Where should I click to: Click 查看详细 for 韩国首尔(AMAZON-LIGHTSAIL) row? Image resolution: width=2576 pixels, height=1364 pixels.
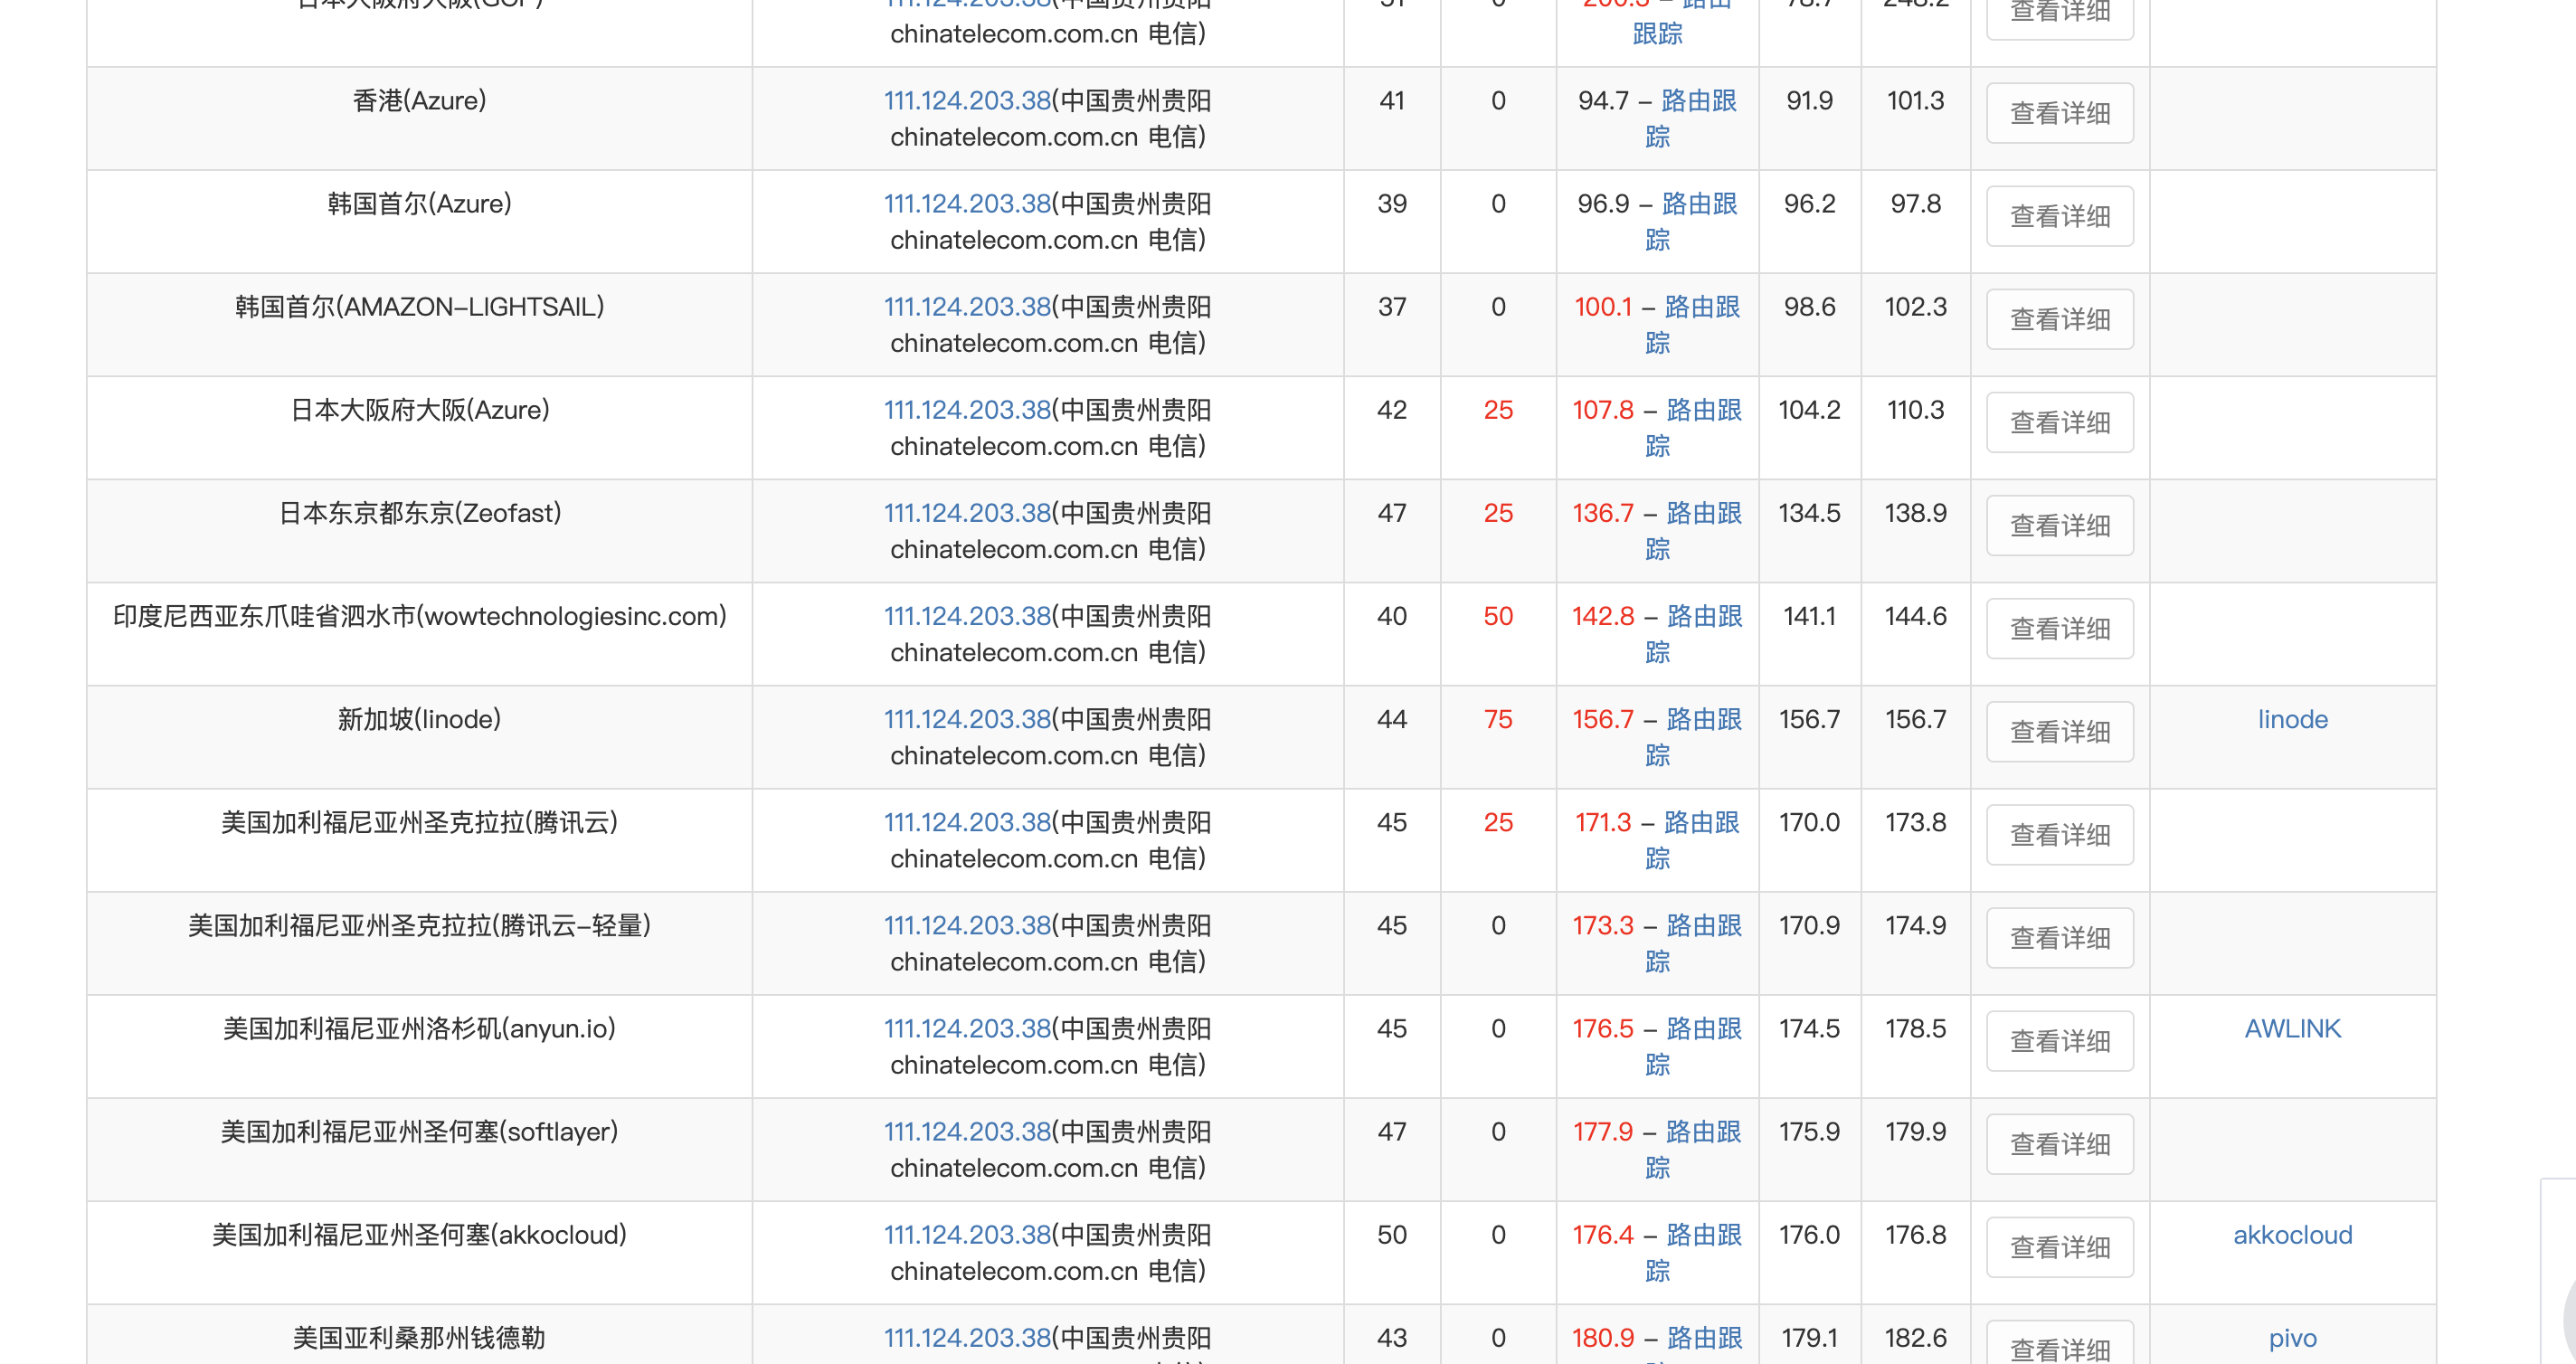click(2059, 319)
